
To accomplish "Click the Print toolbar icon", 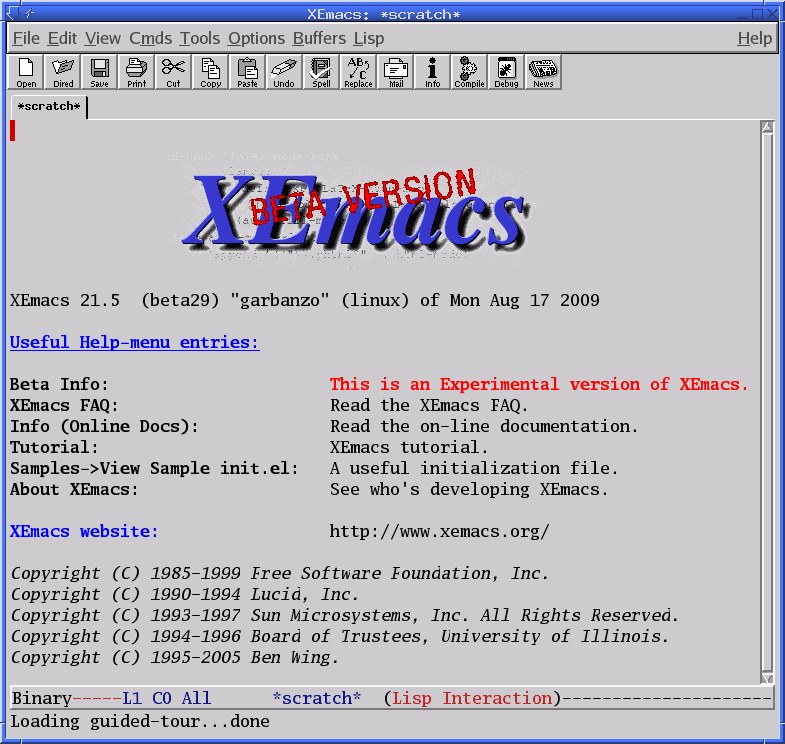I will click(137, 72).
